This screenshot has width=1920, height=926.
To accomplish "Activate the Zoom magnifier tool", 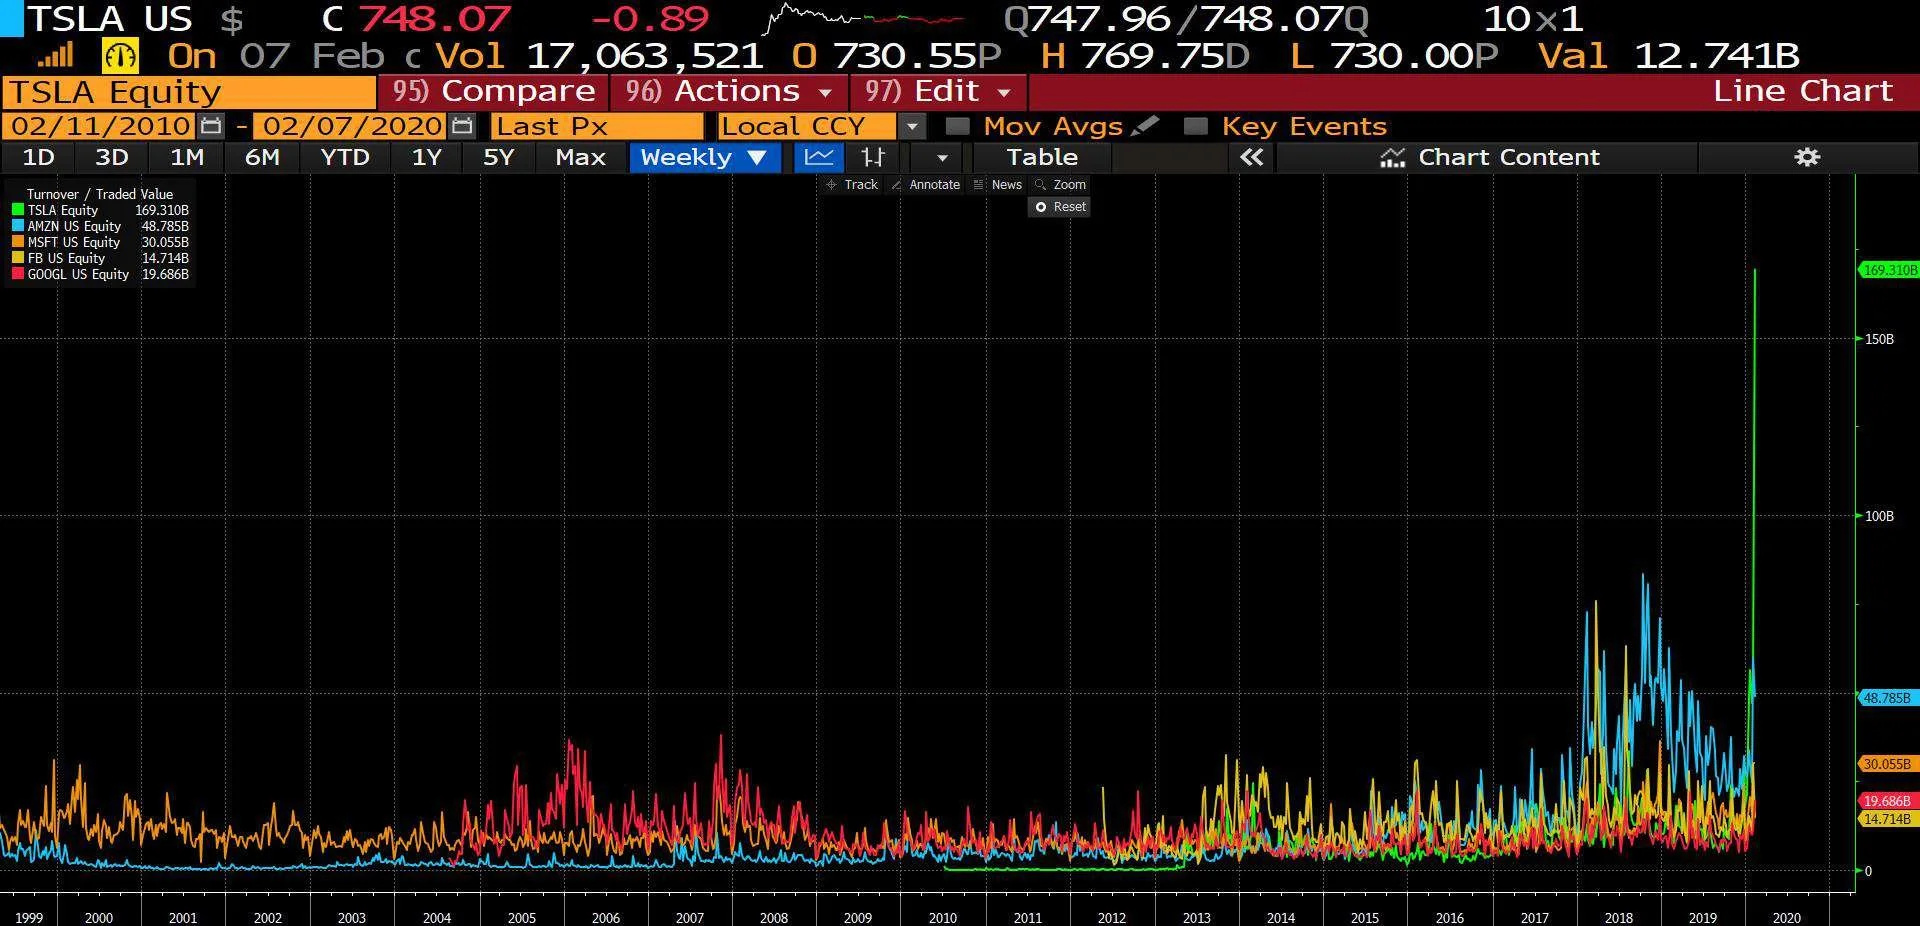I will tap(1061, 185).
